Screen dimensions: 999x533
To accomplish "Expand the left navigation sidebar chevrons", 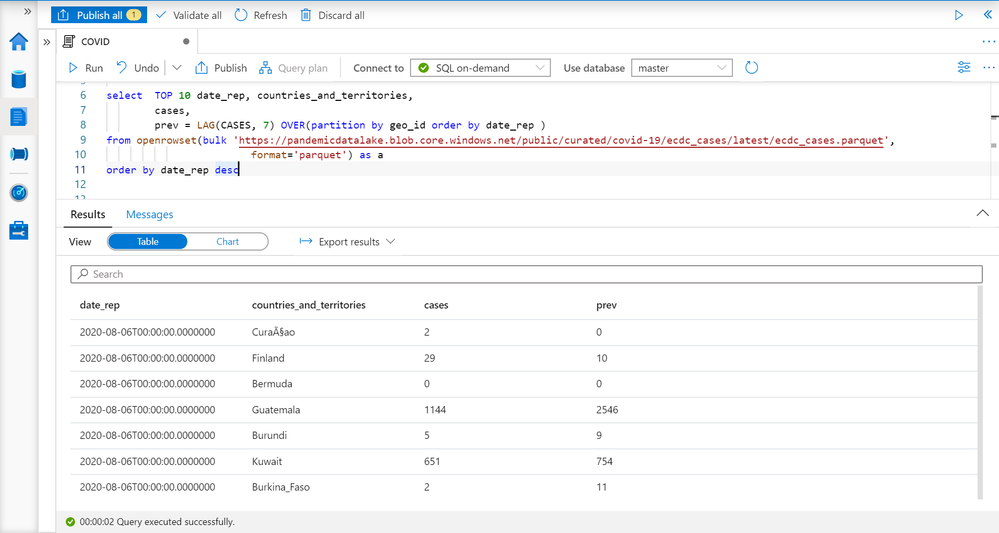I will 27,11.
